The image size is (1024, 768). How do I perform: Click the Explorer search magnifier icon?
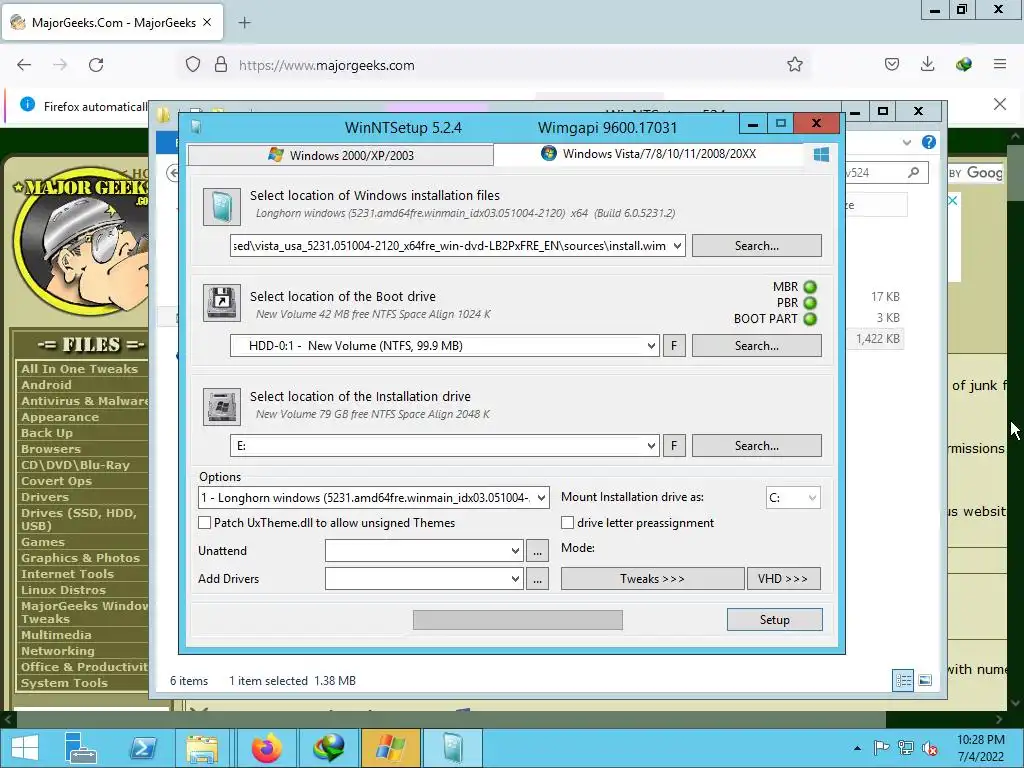click(913, 172)
